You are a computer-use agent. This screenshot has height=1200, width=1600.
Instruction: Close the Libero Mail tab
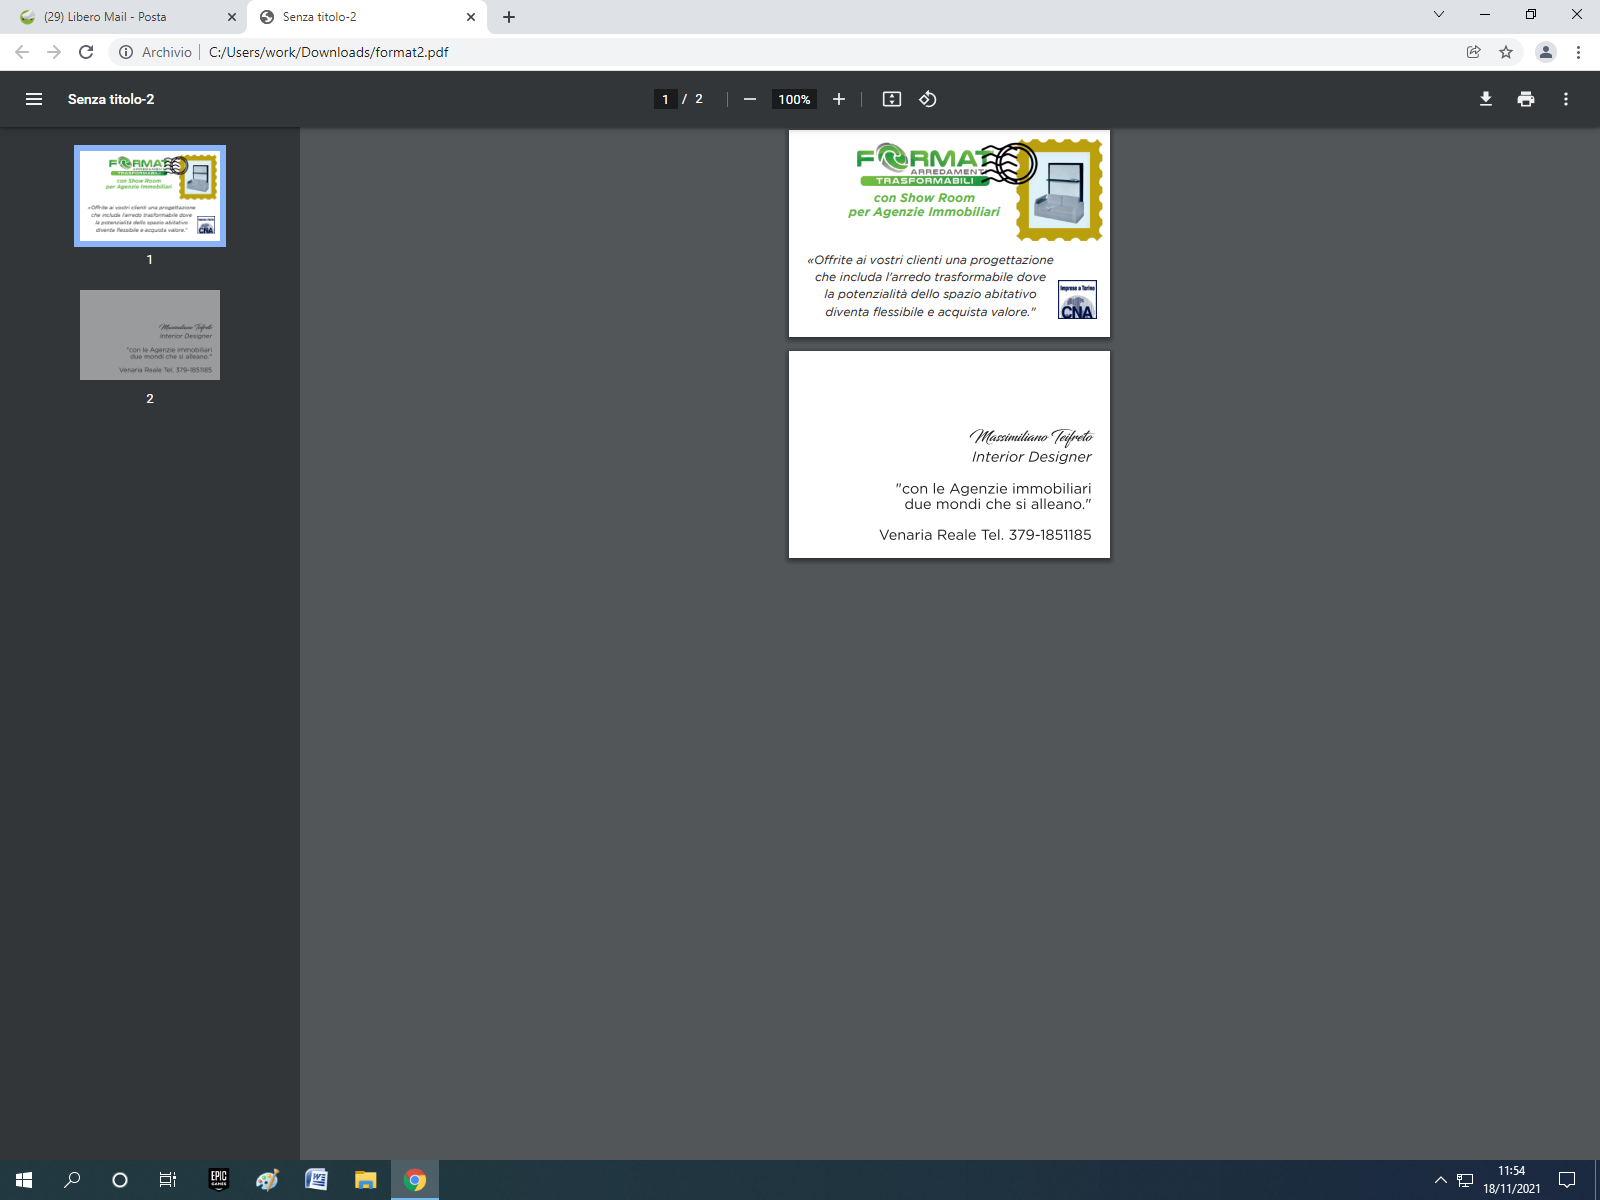click(232, 17)
